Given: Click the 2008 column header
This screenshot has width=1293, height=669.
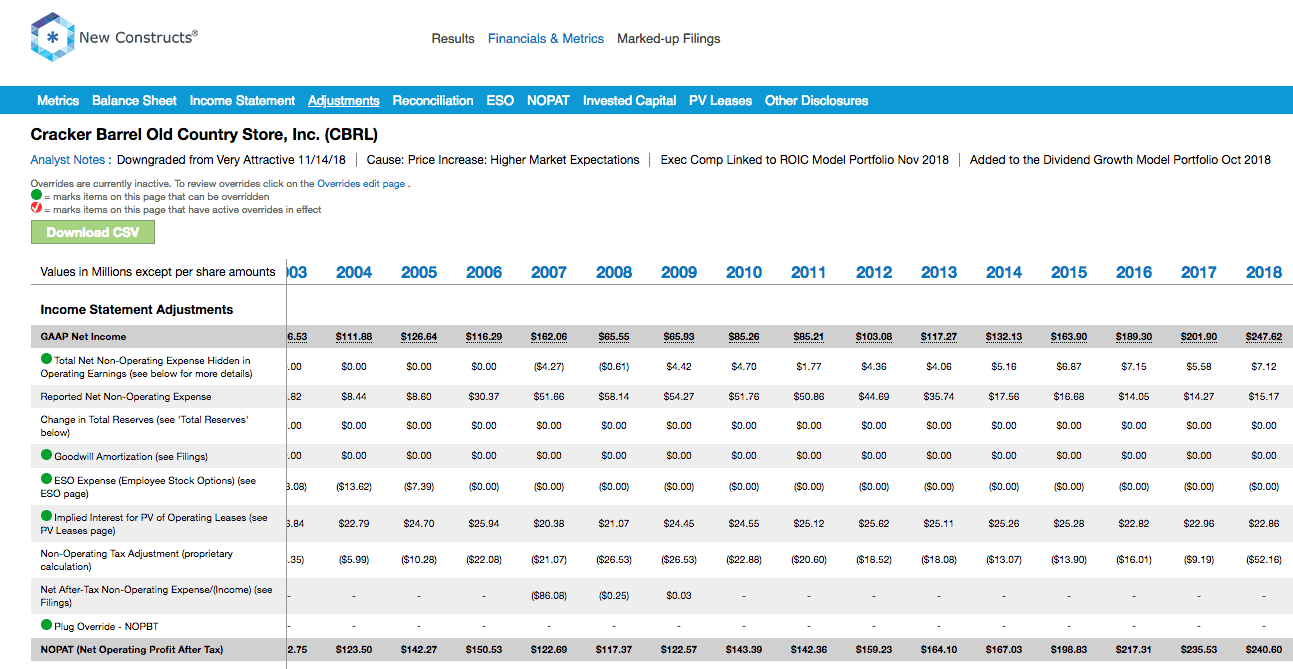Looking at the screenshot, I should click(614, 272).
